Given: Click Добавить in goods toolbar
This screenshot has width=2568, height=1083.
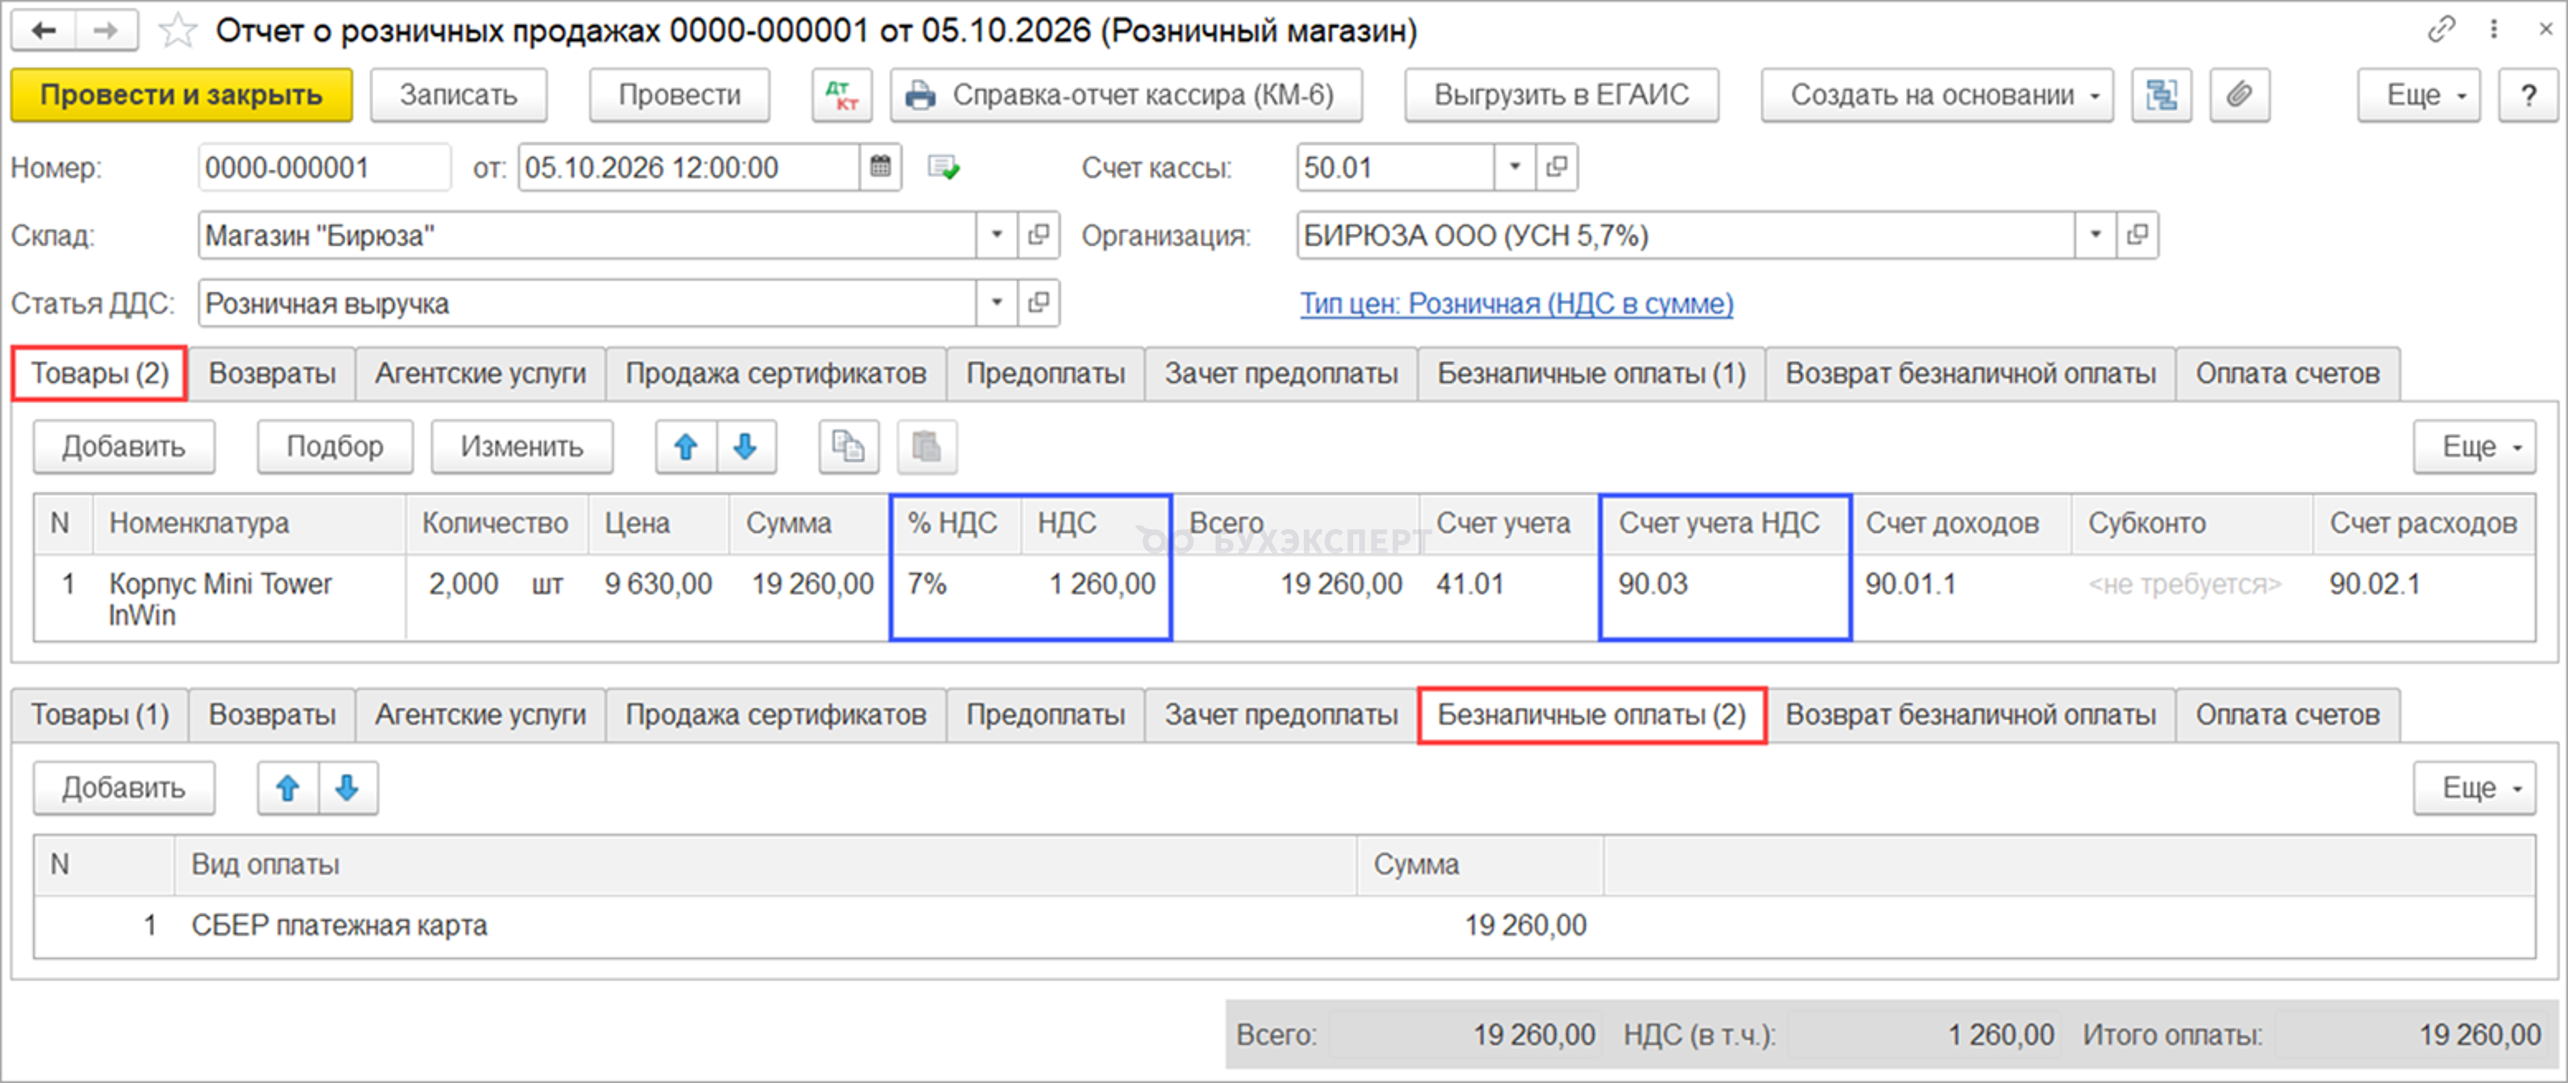Looking at the screenshot, I should (124, 447).
